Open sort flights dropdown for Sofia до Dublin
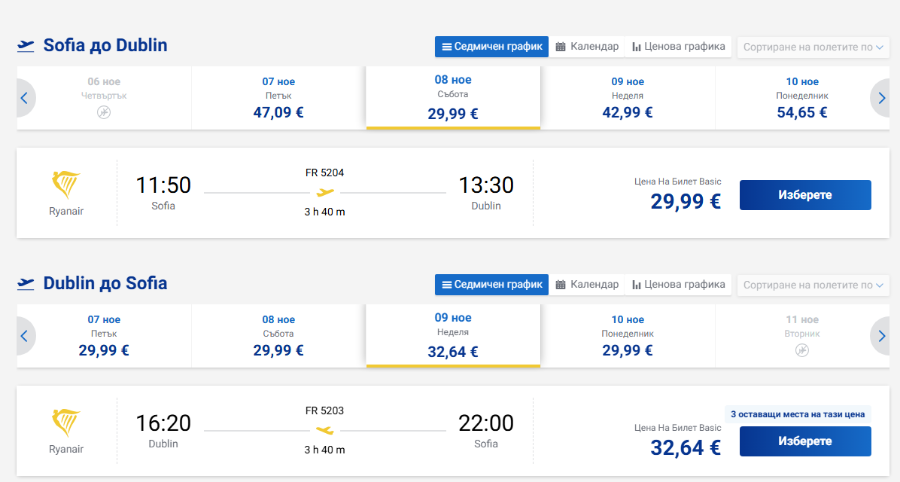Viewport: 900px width, 482px height. pos(813,47)
